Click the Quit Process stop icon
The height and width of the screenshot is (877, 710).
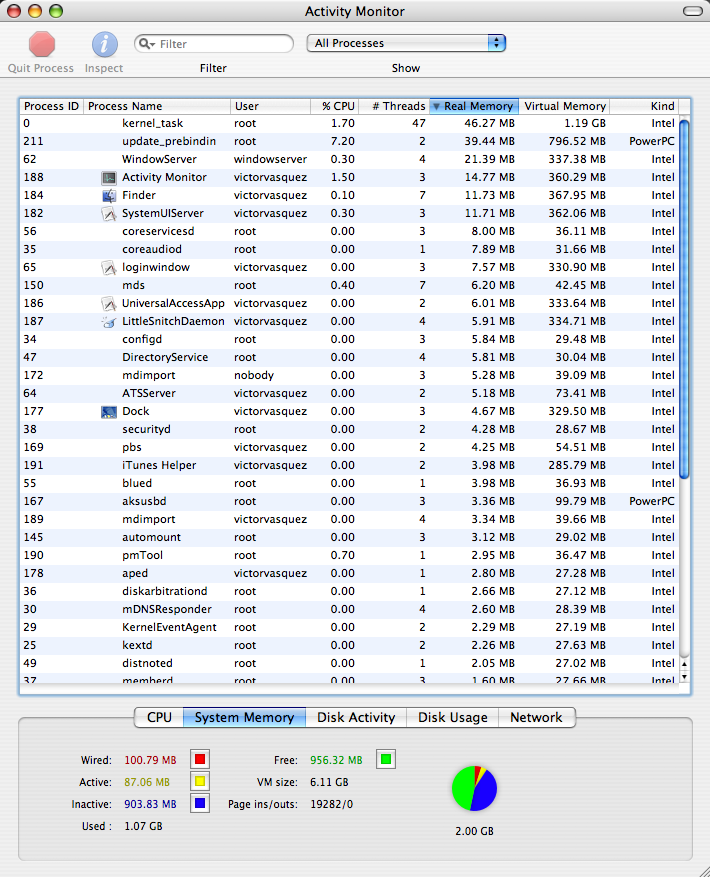tap(42, 44)
